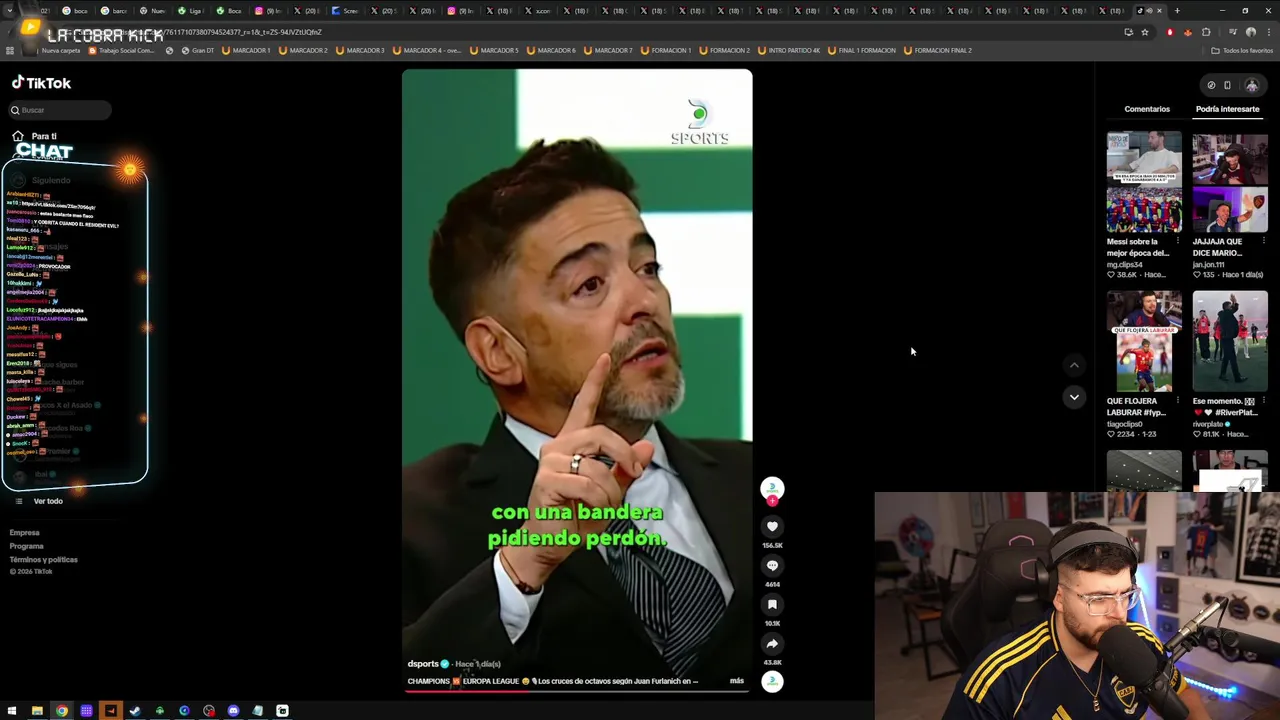
Task: Open the JAJJAJA QUE DICE MARIO thumbnail
Action: 1230,182
